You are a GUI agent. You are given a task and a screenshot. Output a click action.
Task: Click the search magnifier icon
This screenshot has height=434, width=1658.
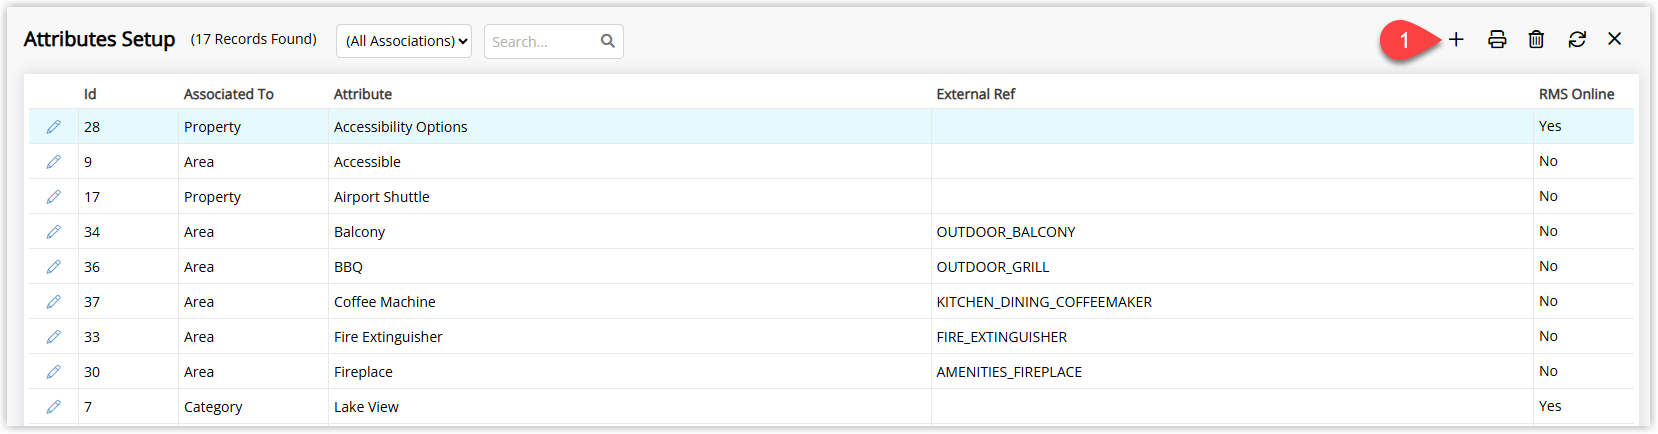[x=608, y=41]
